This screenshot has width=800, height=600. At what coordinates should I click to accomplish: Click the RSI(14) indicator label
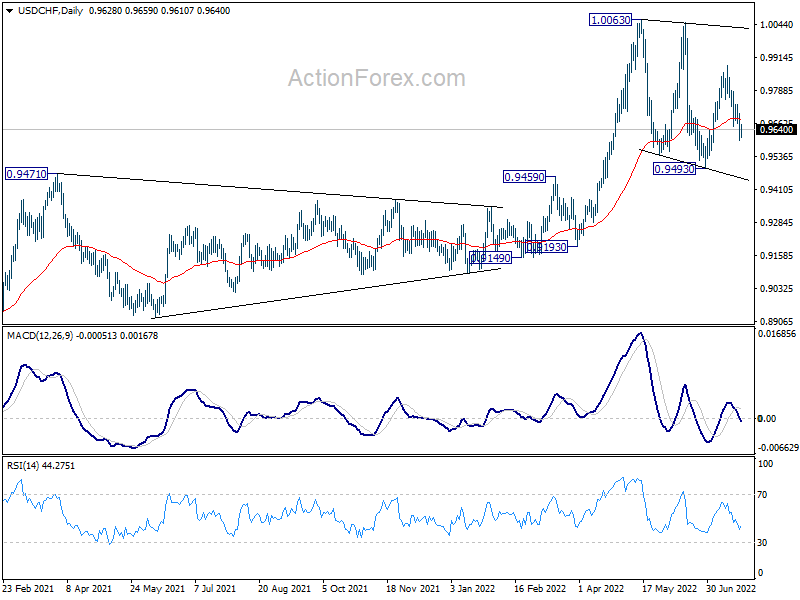pos(22,465)
